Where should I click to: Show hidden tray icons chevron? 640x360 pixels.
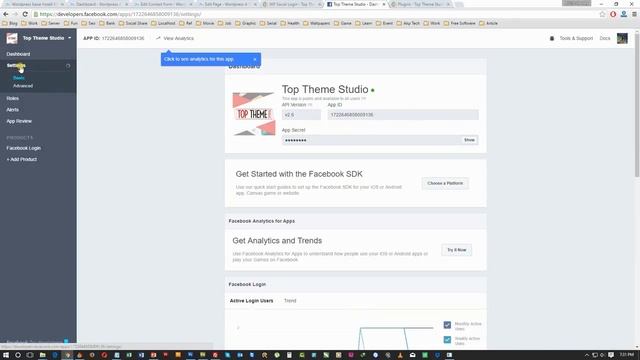point(587,355)
